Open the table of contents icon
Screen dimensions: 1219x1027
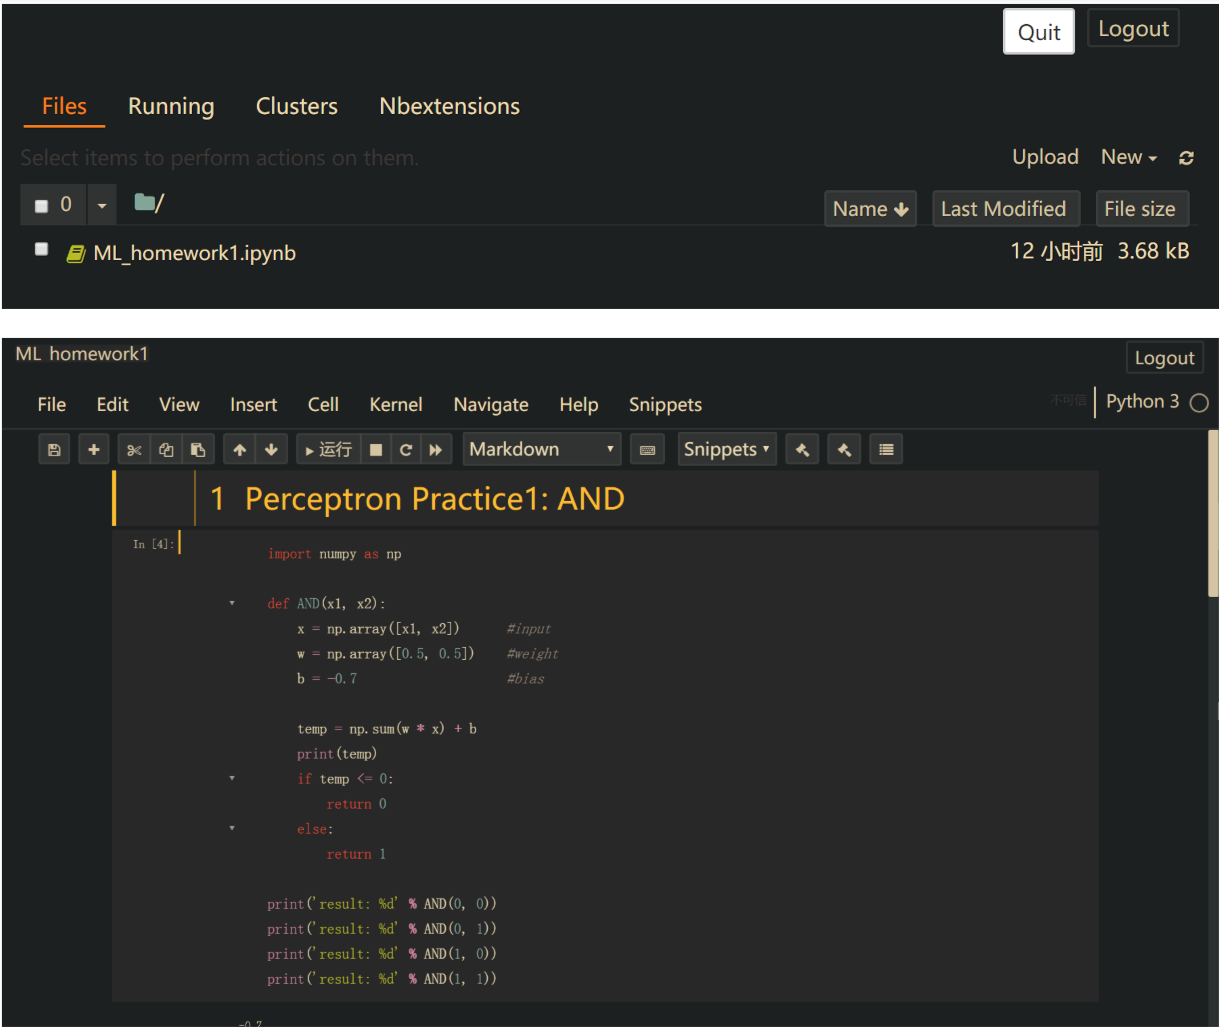point(885,448)
